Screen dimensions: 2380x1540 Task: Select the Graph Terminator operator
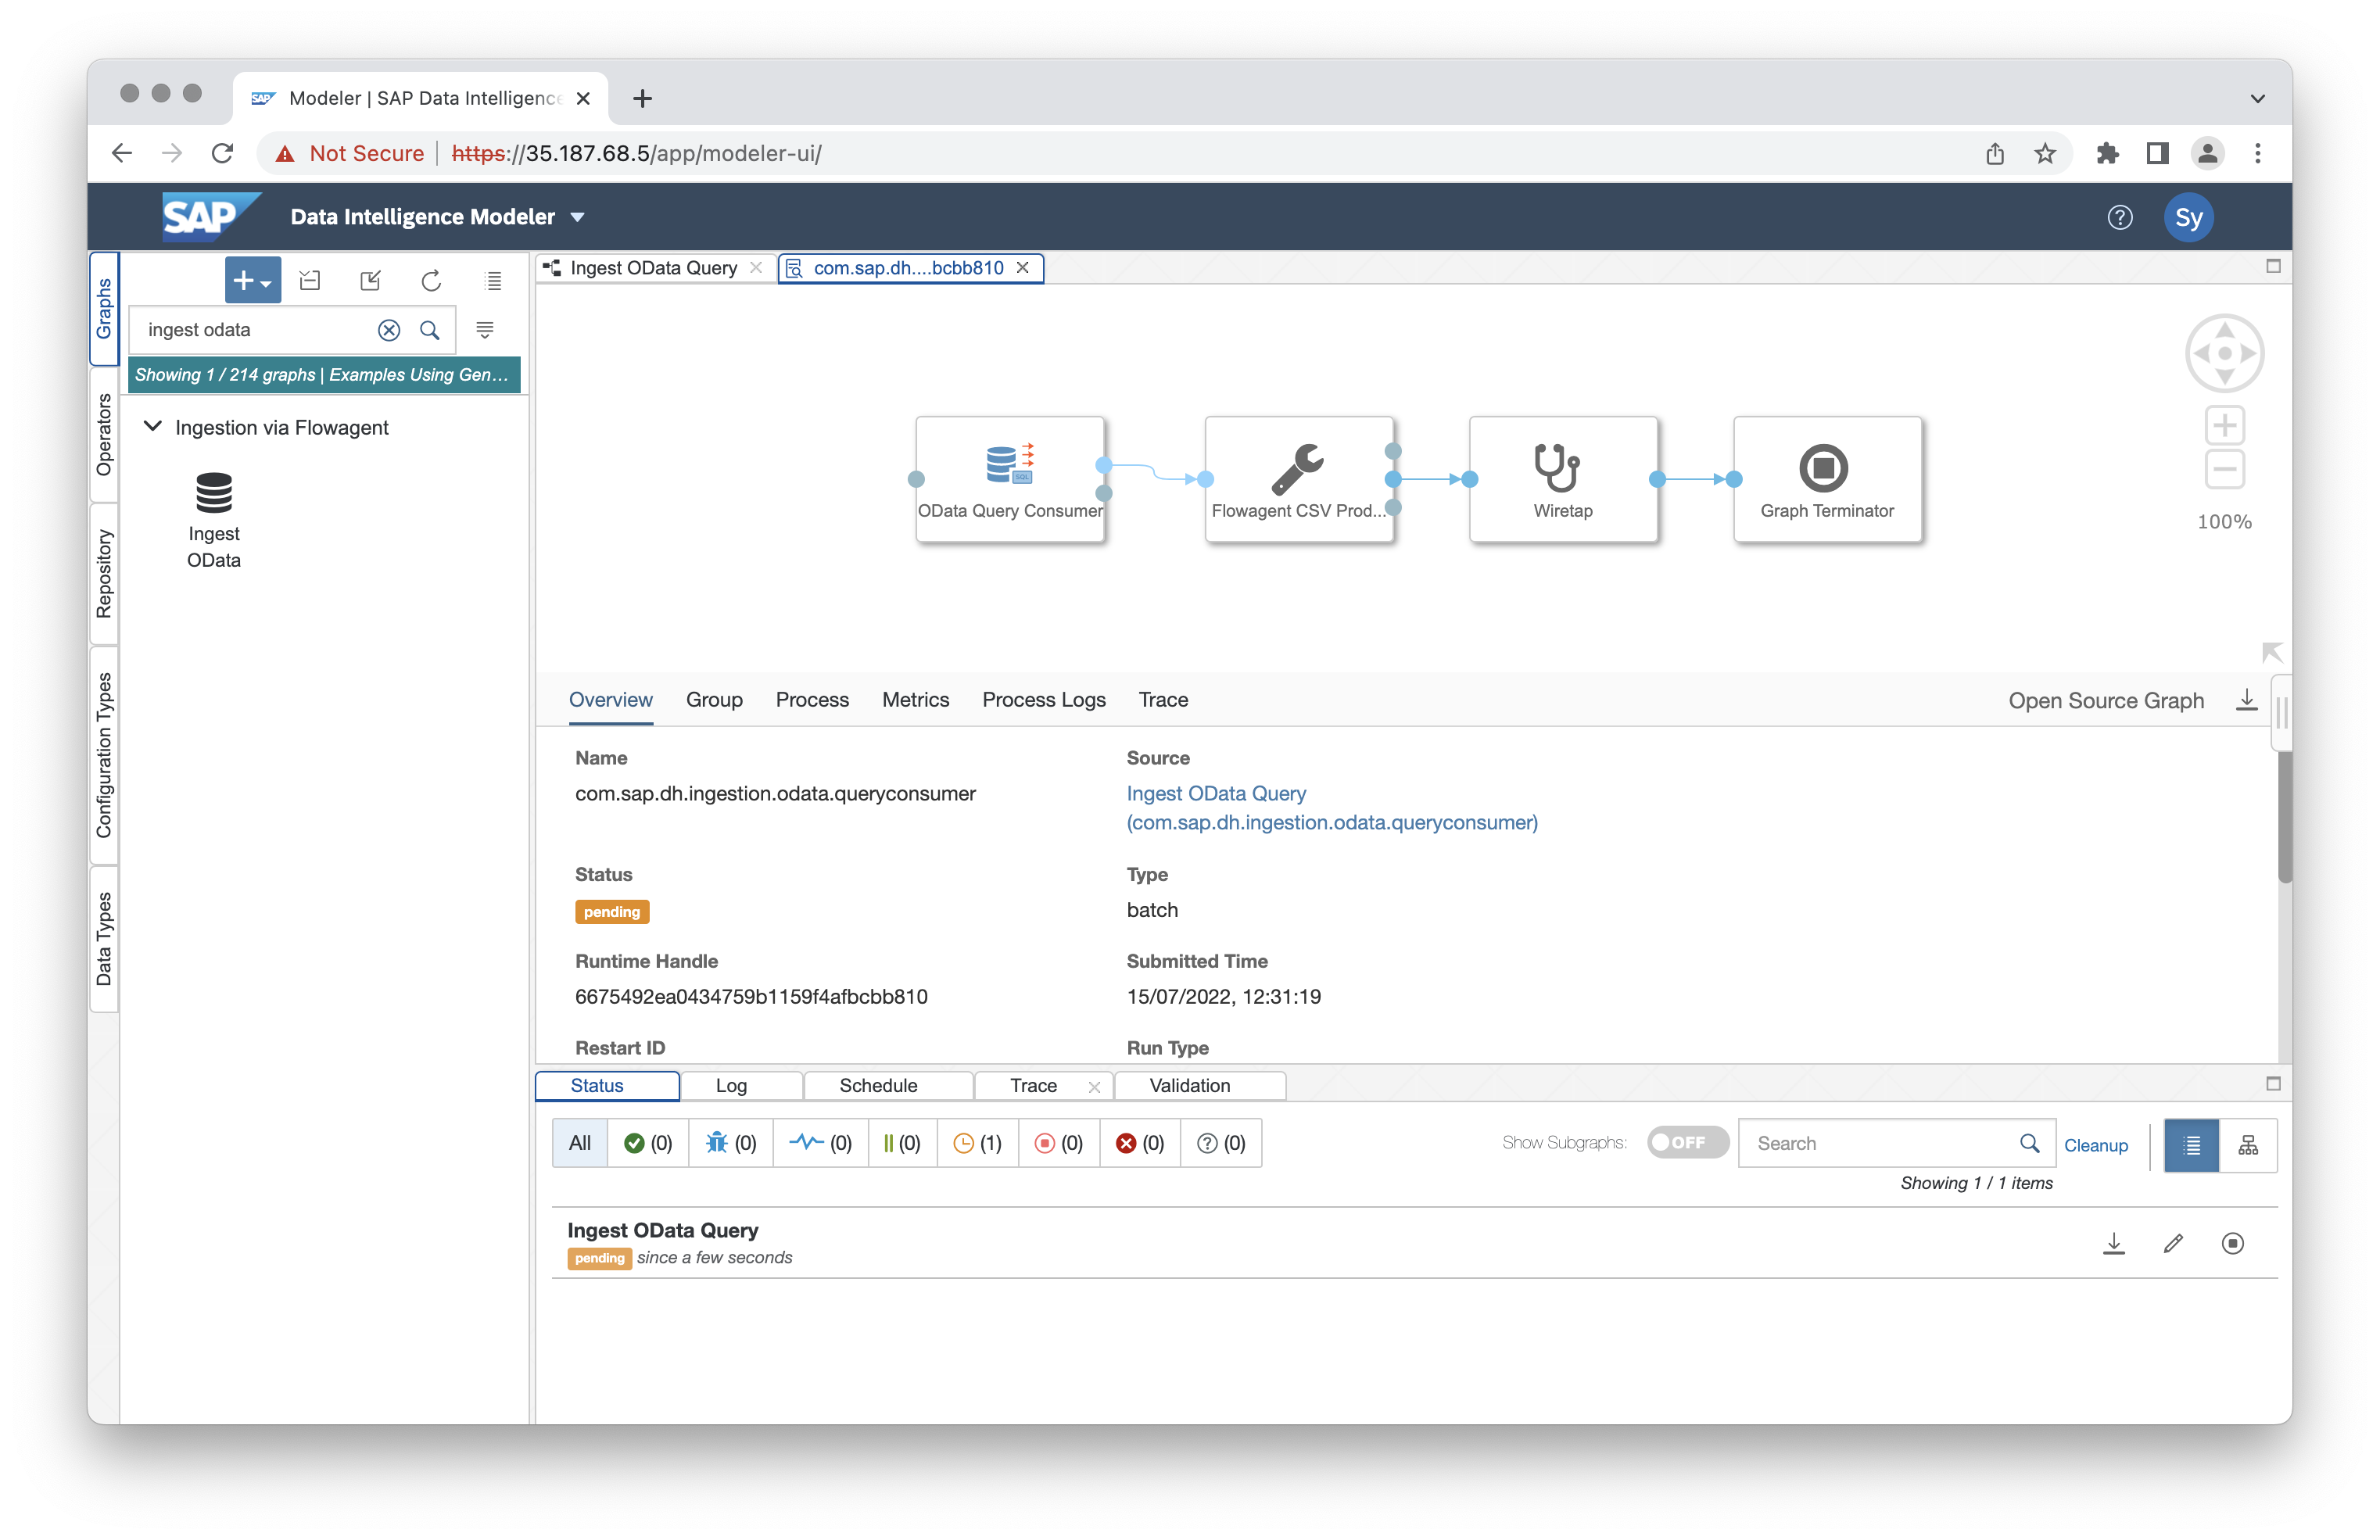tap(1827, 479)
